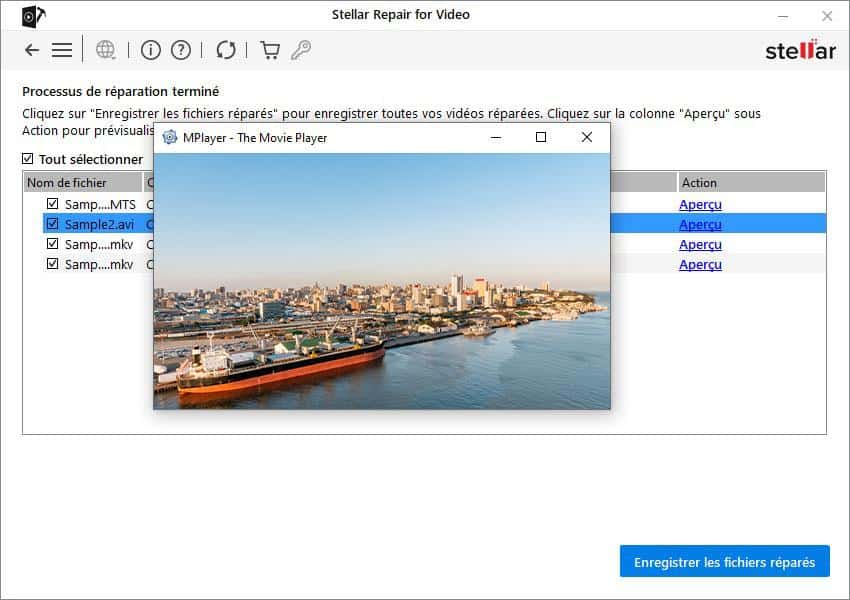Image resolution: width=850 pixels, height=600 pixels.
Task: Deselect the Samp....MTS file checkbox
Action: tap(51, 204)
